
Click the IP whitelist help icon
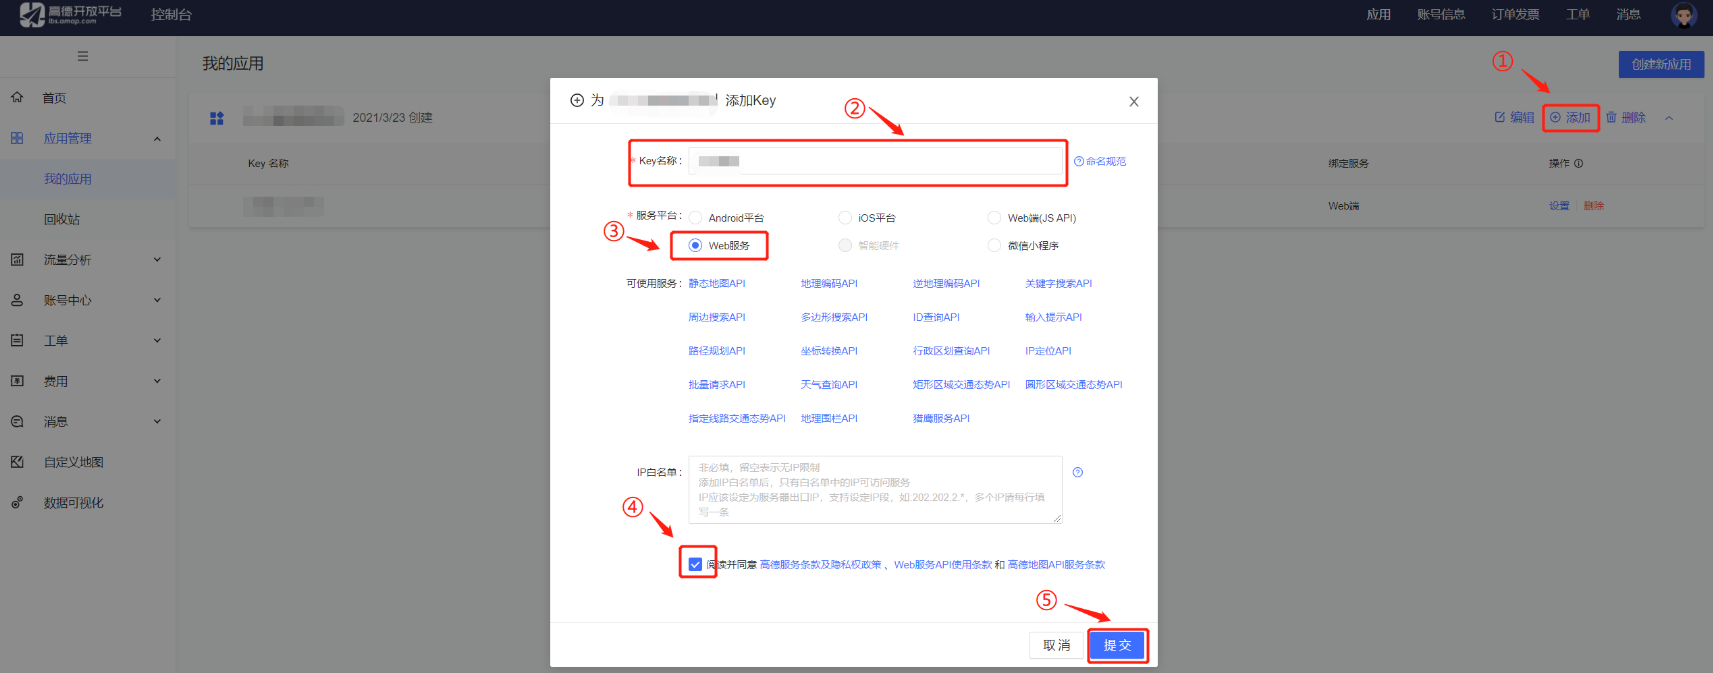coord(1078,472)
